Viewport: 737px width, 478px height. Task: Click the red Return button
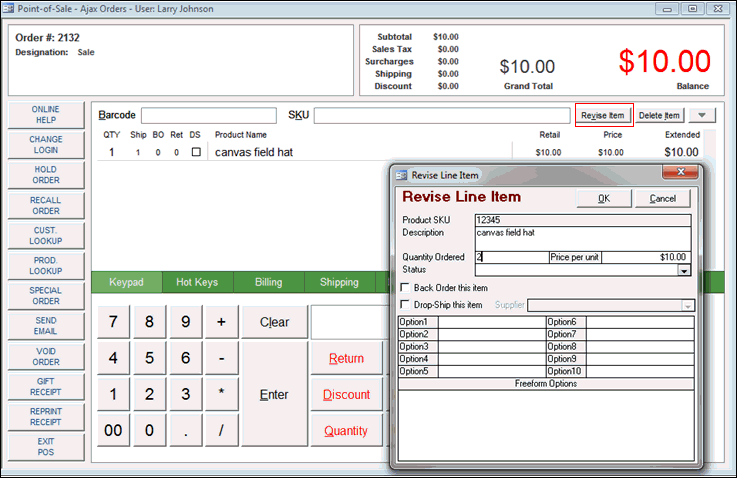click(x=346, y=358)
